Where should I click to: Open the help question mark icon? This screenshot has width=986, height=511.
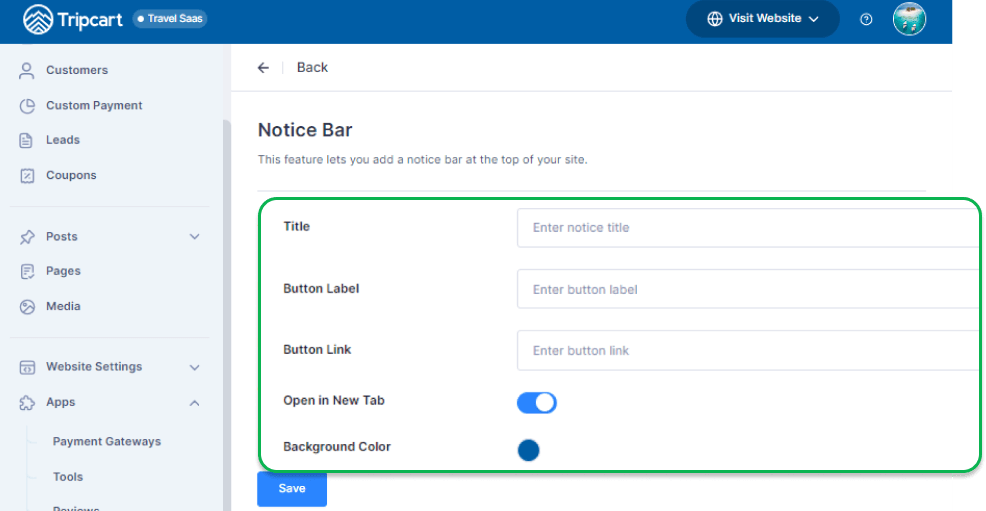tap(866, 19)
